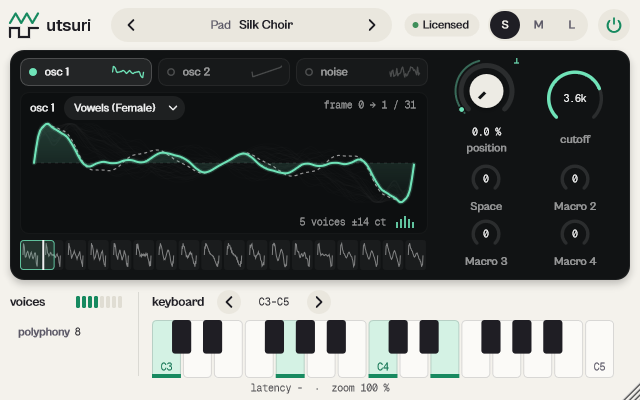
Task: Adjust the cutoff 3.6k knob
Action: coord(575,98)
